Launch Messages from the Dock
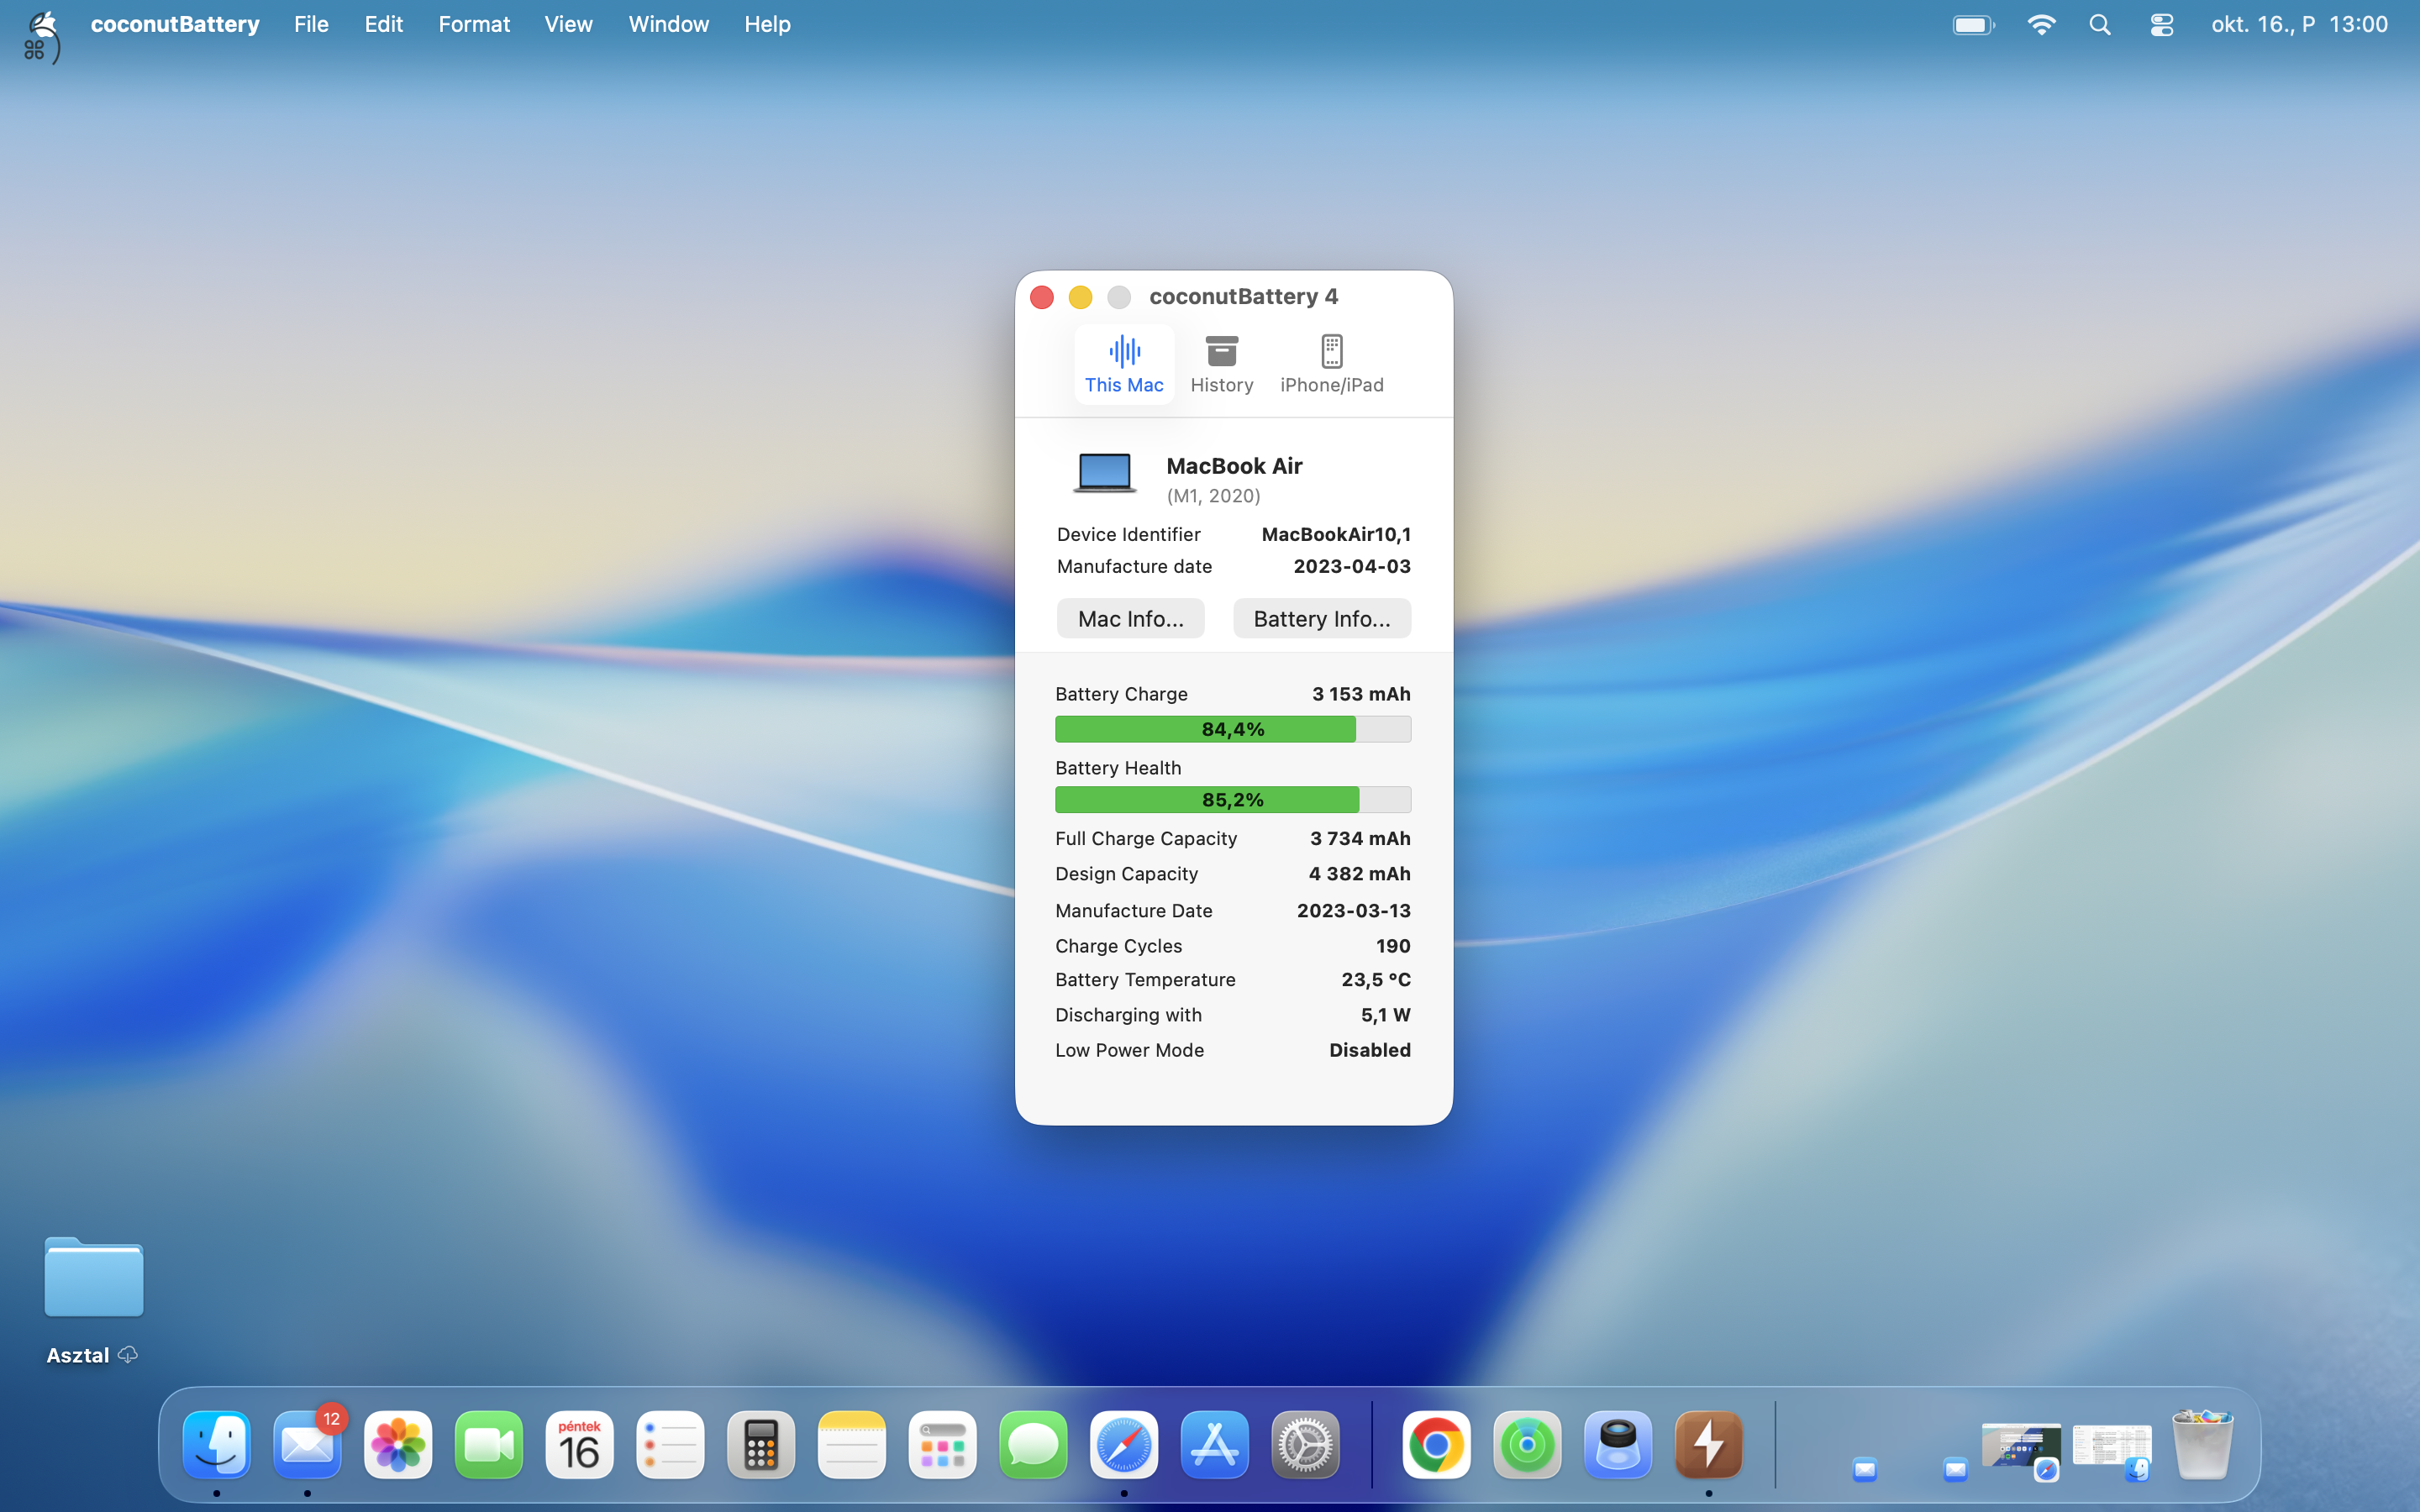This screenshot has width=2420, height=1512. 1033,1444
